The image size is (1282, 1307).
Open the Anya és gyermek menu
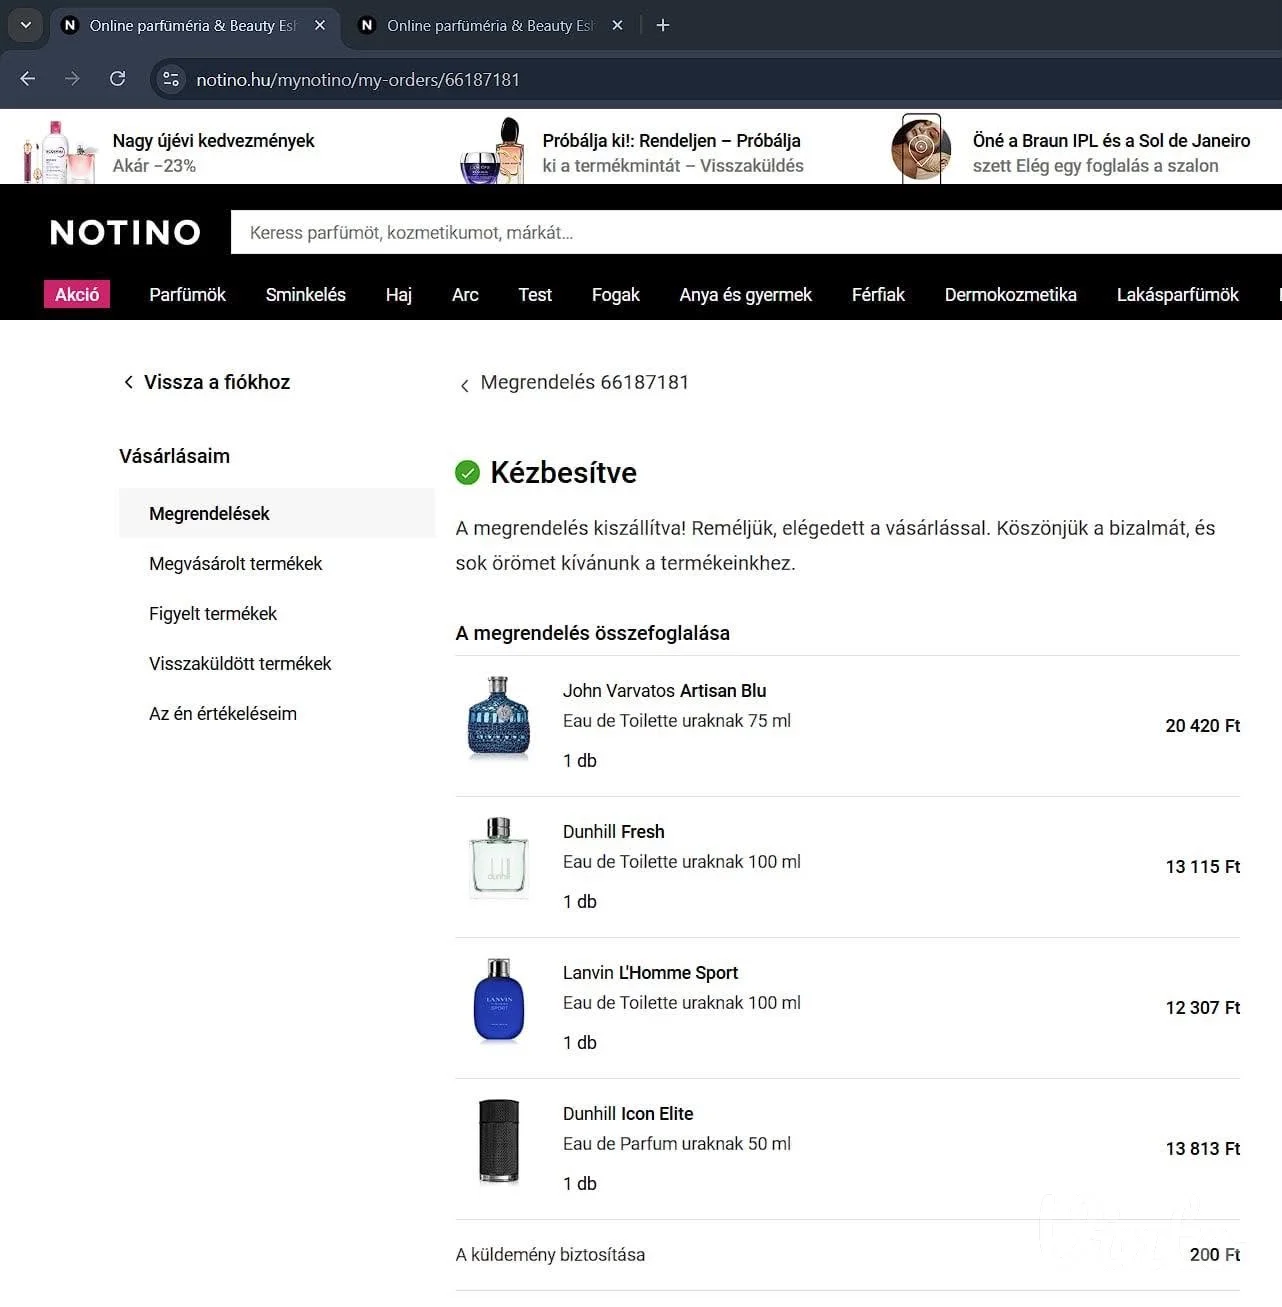pyautogui.click(x=746, y=295)
